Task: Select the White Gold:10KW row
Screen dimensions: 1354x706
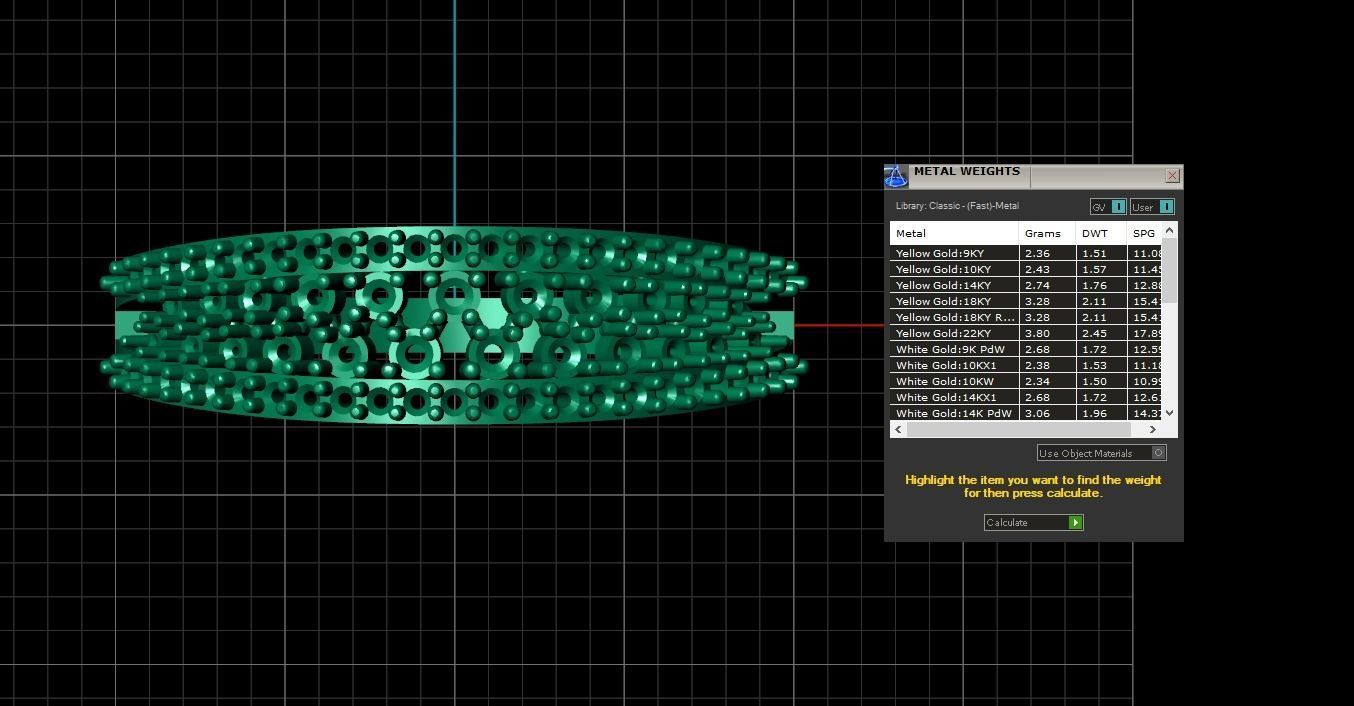Action: pos(1026,381)
